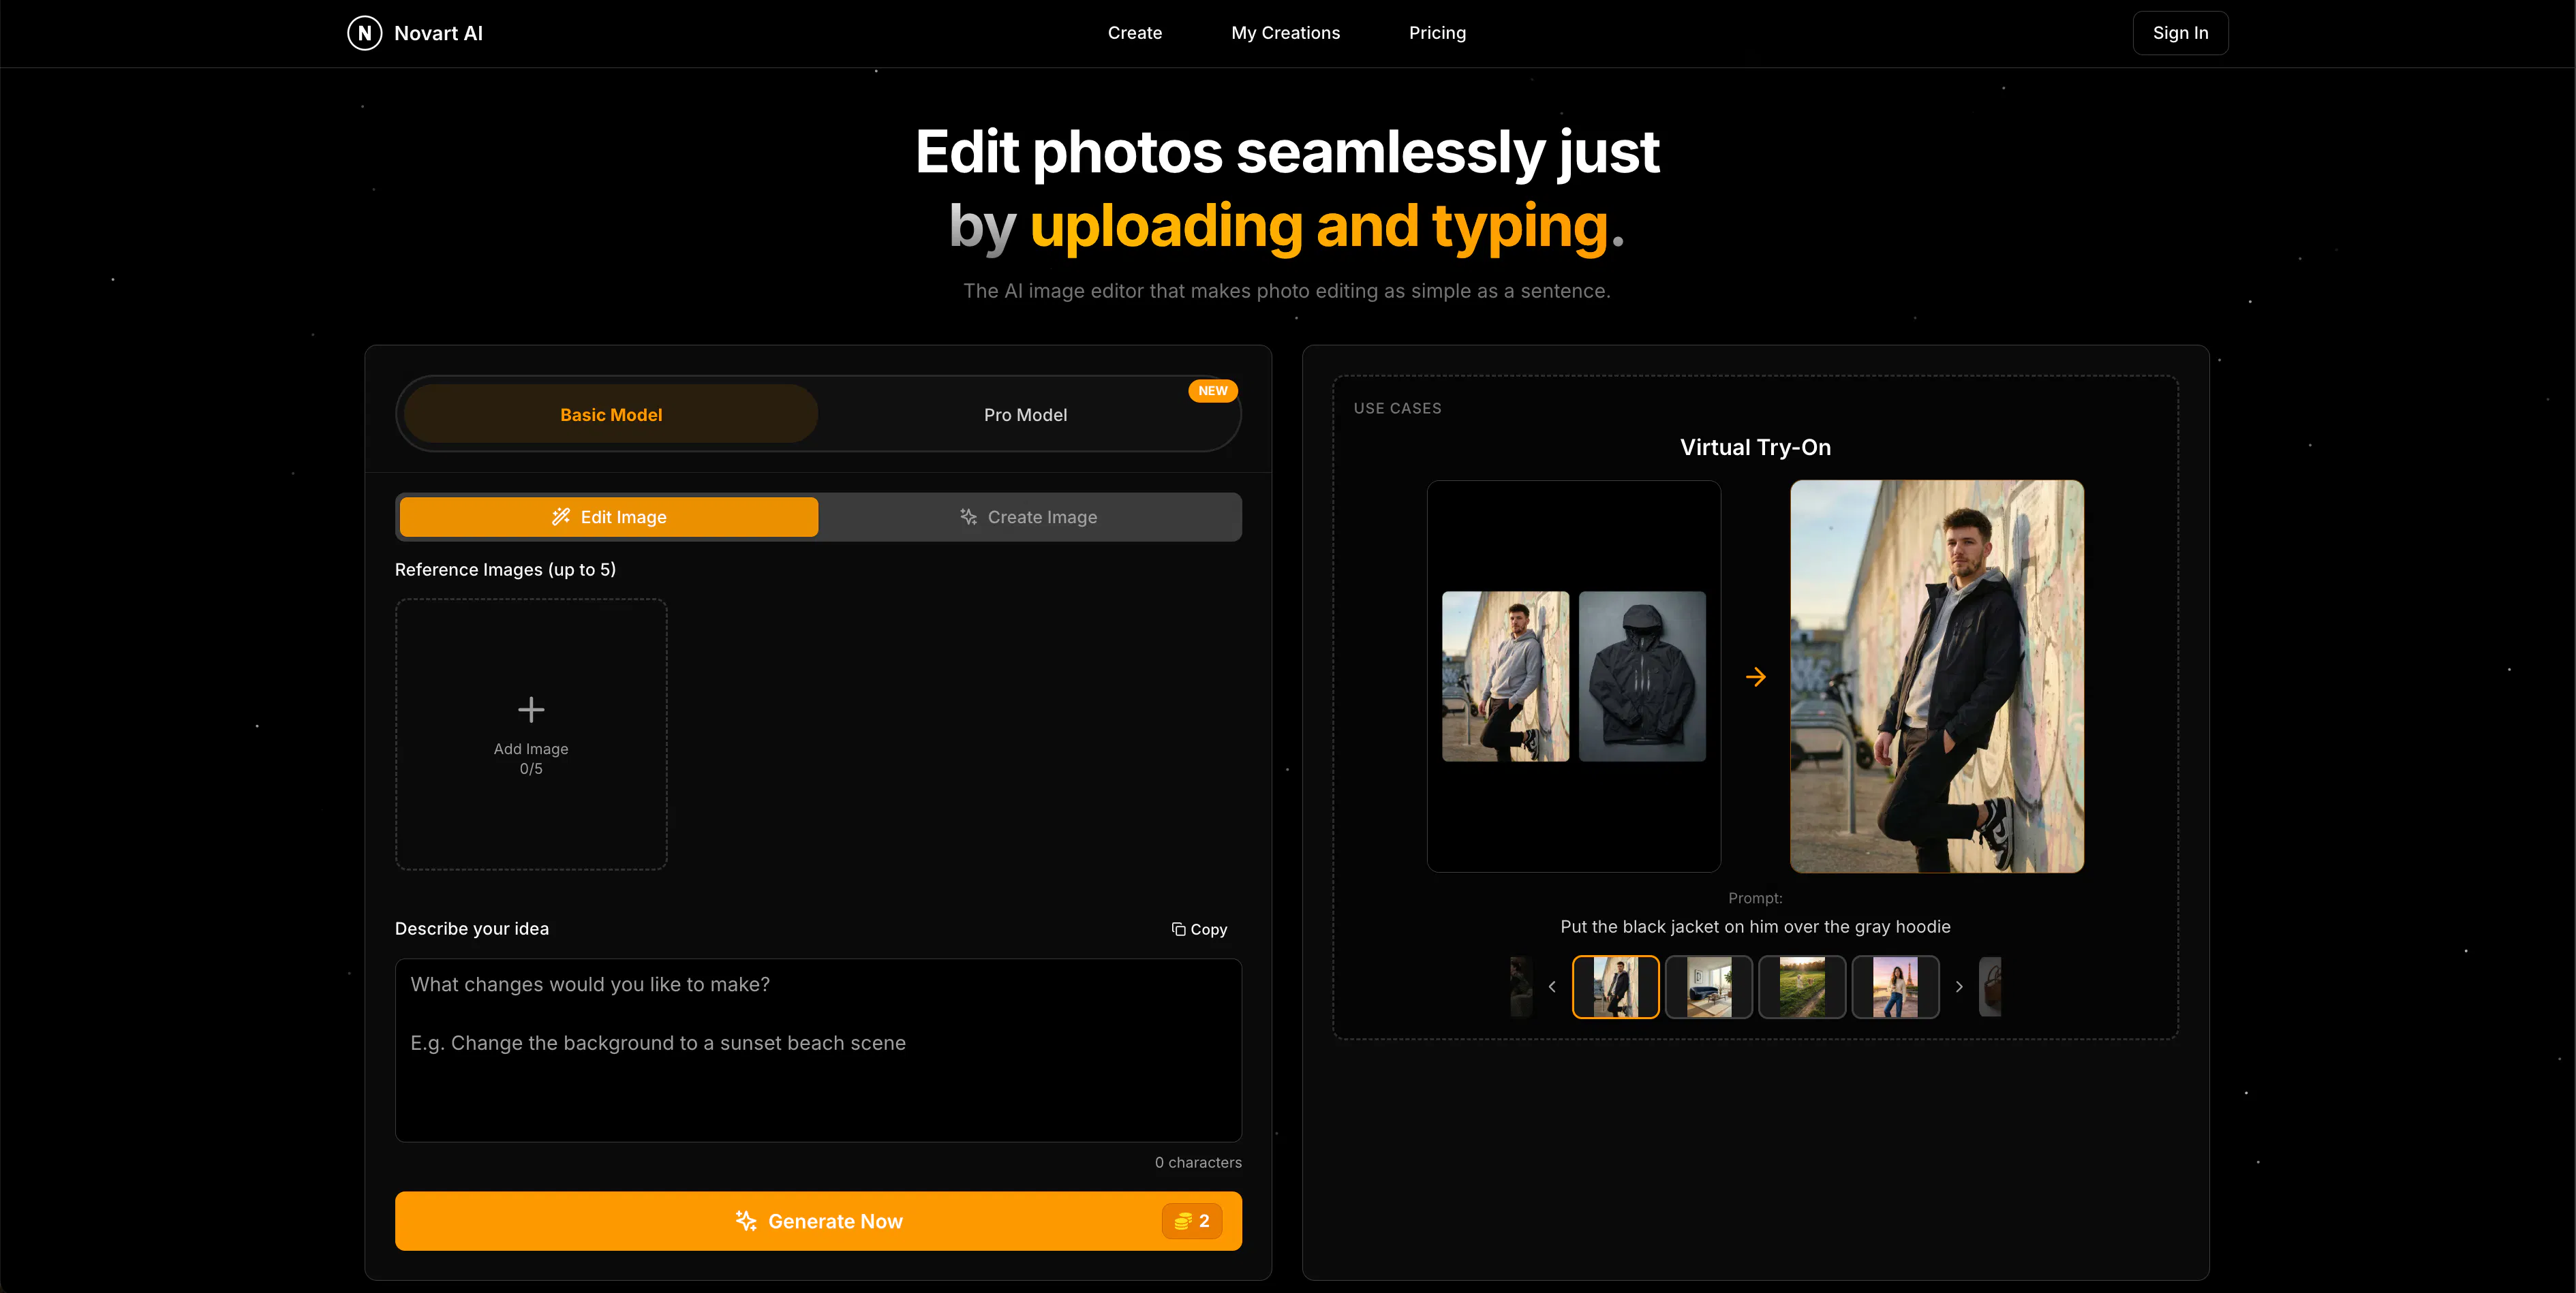The width and height of the screenshot is (2576, 1293).
Task: Select the virtual try-on man thumbnail
Action: [1615, 987]
